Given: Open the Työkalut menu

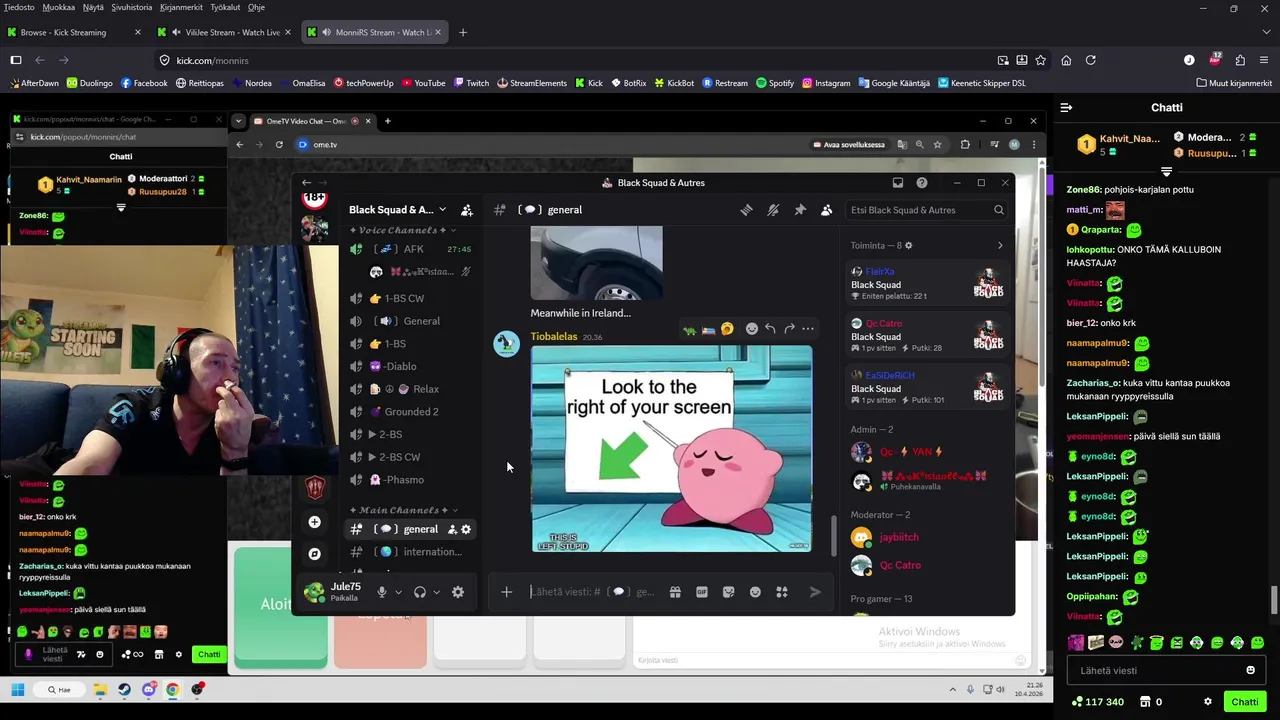Looking at the screenshot, I should pyautogui.click(x=225, y=7).
